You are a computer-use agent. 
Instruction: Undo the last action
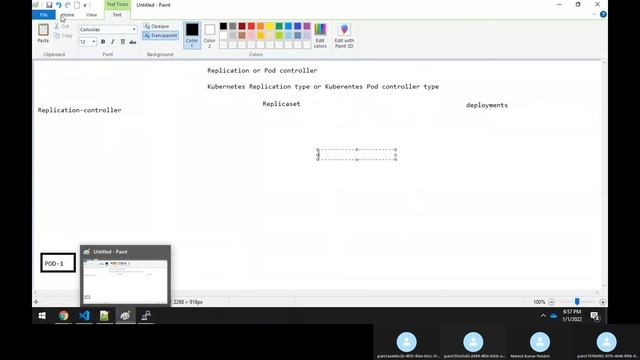58,5
